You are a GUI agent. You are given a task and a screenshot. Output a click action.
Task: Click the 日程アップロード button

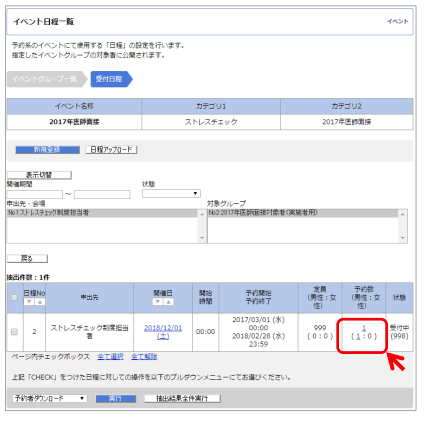[x=111, y=150]
